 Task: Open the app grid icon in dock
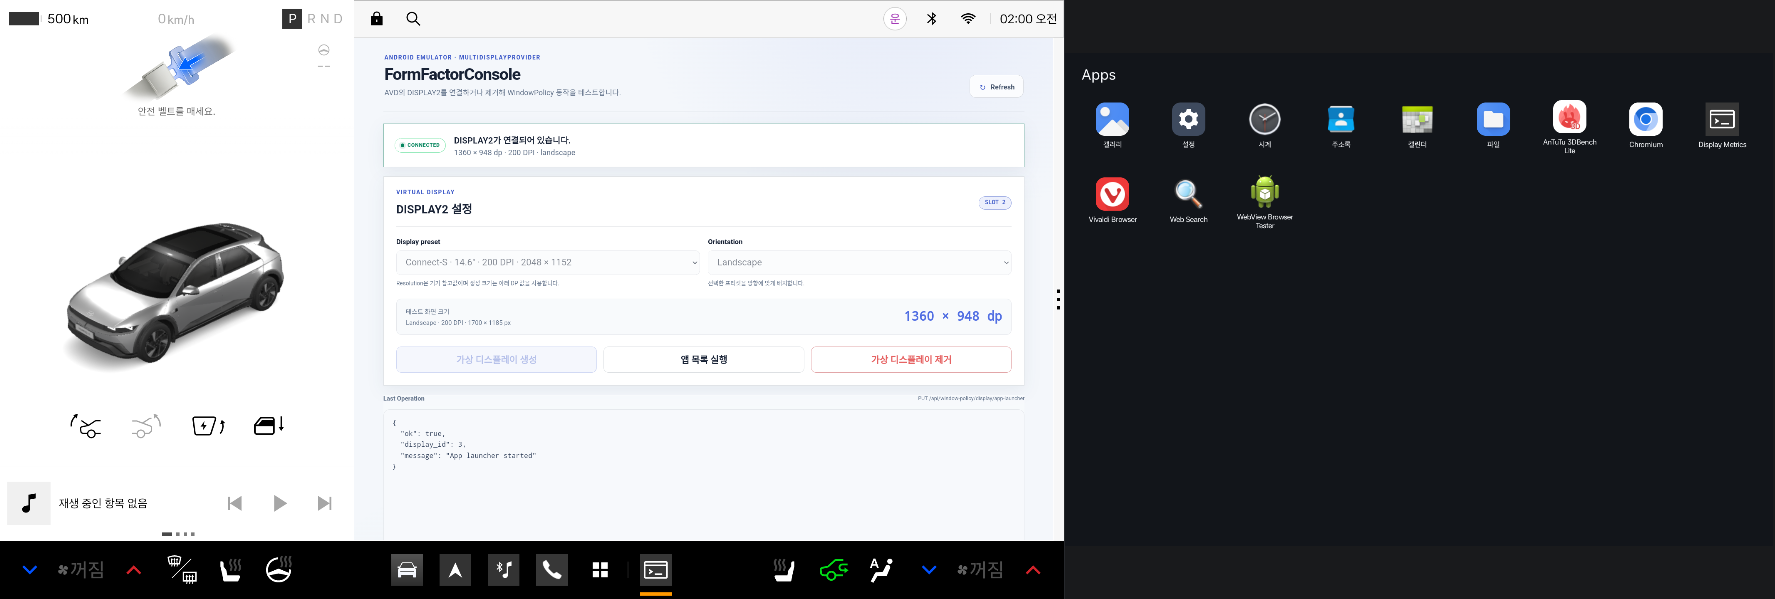600,570
